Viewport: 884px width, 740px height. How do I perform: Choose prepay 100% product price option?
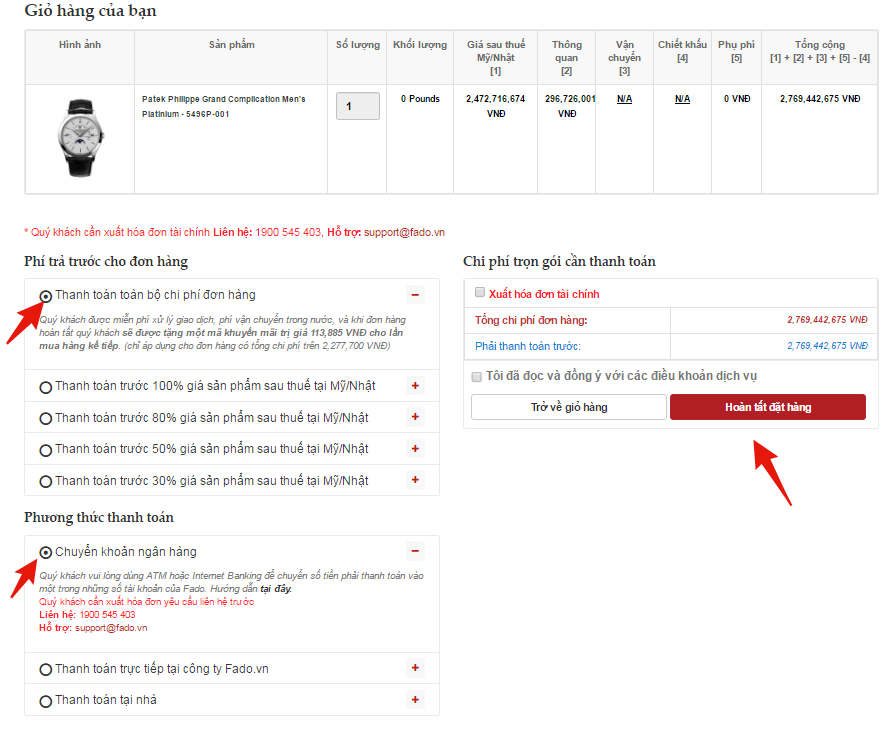pyautogui.click(x=46, y=387)
